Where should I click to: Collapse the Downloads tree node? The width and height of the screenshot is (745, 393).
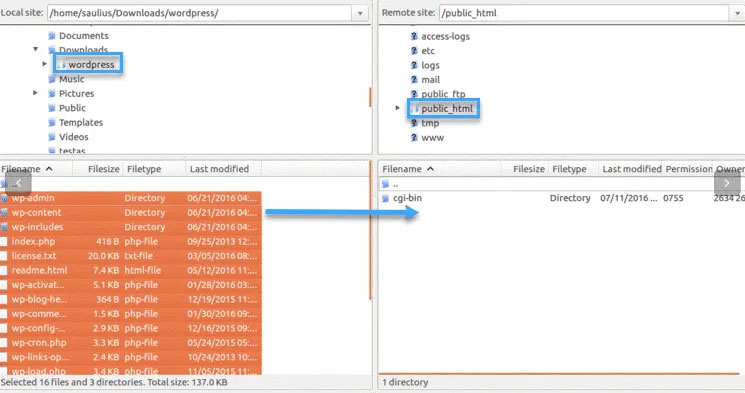(36, 49)
